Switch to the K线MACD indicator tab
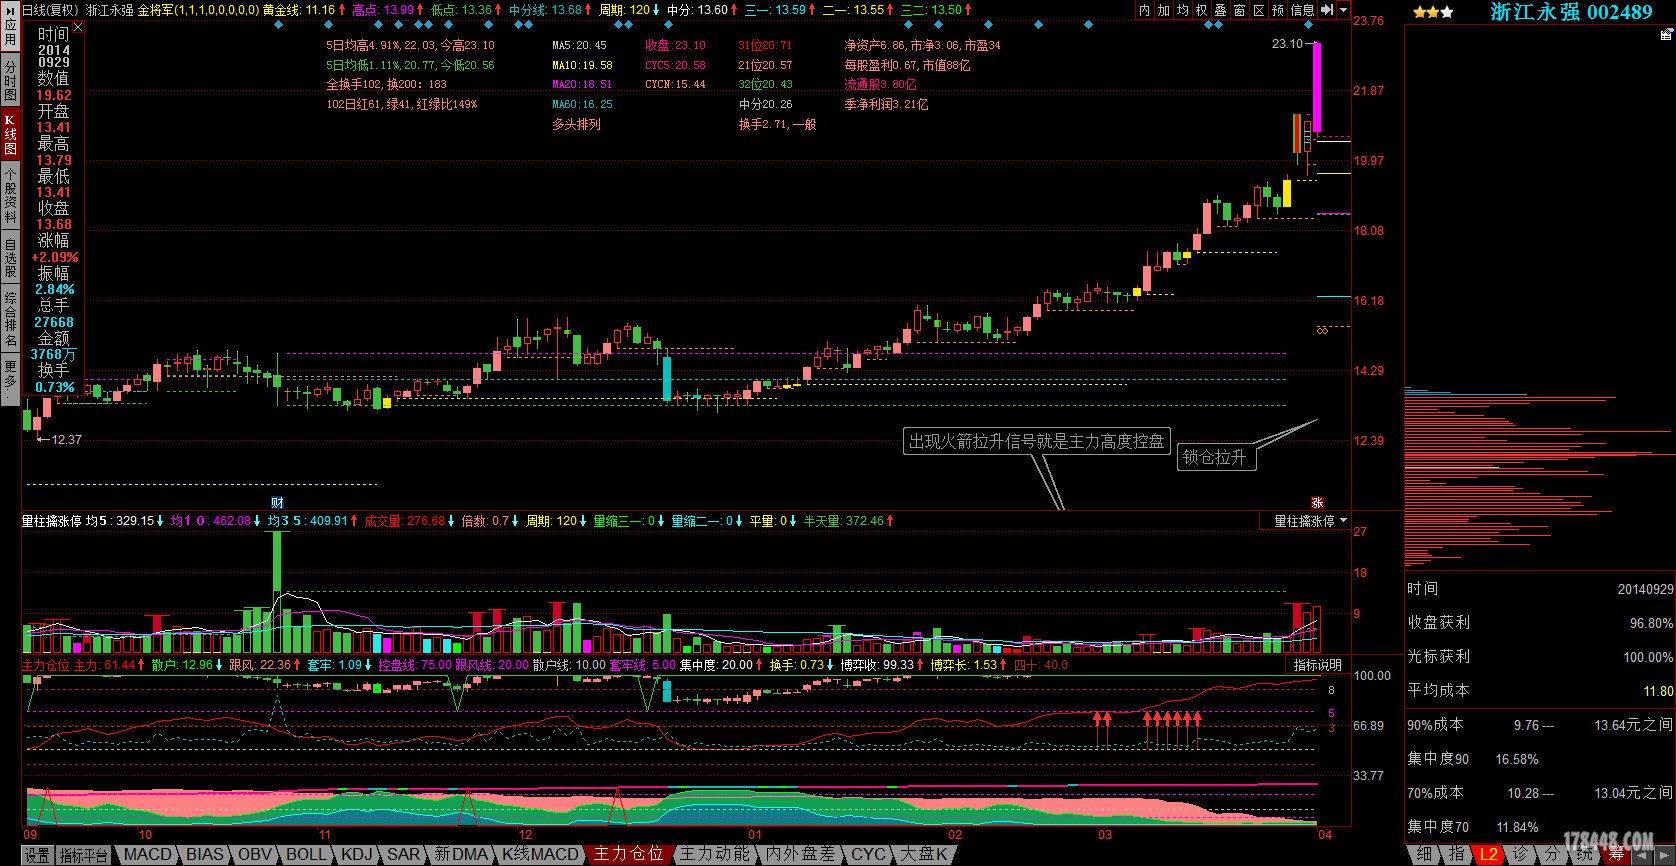1676x866 pixels. (x=540, y=855)
